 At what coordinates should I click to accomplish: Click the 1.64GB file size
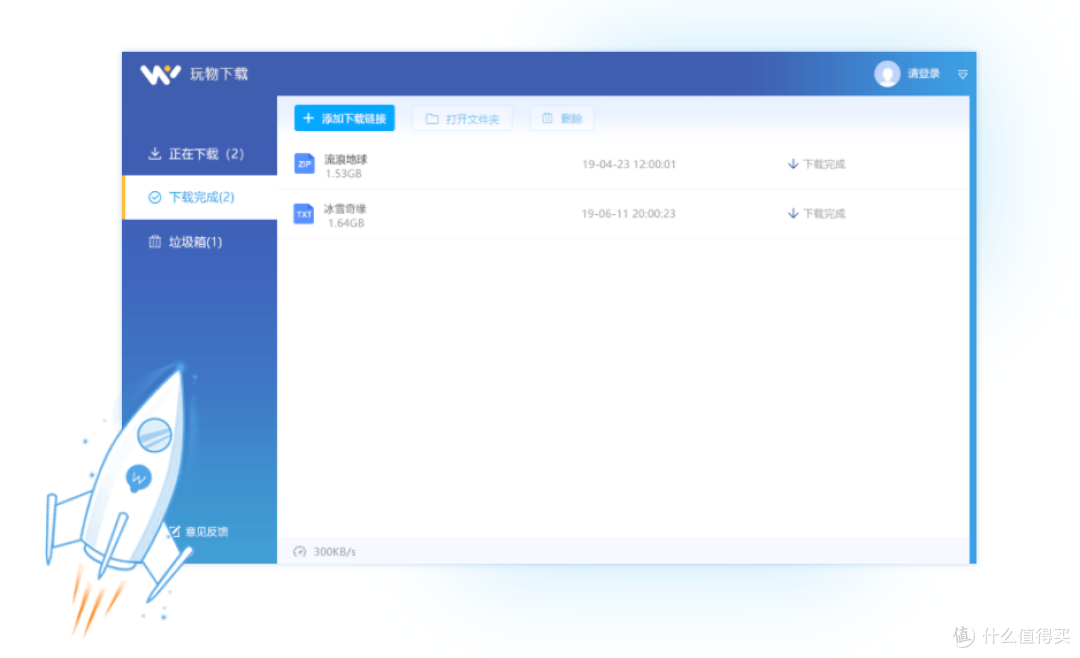pyautogui.click(x=346, y=223)
